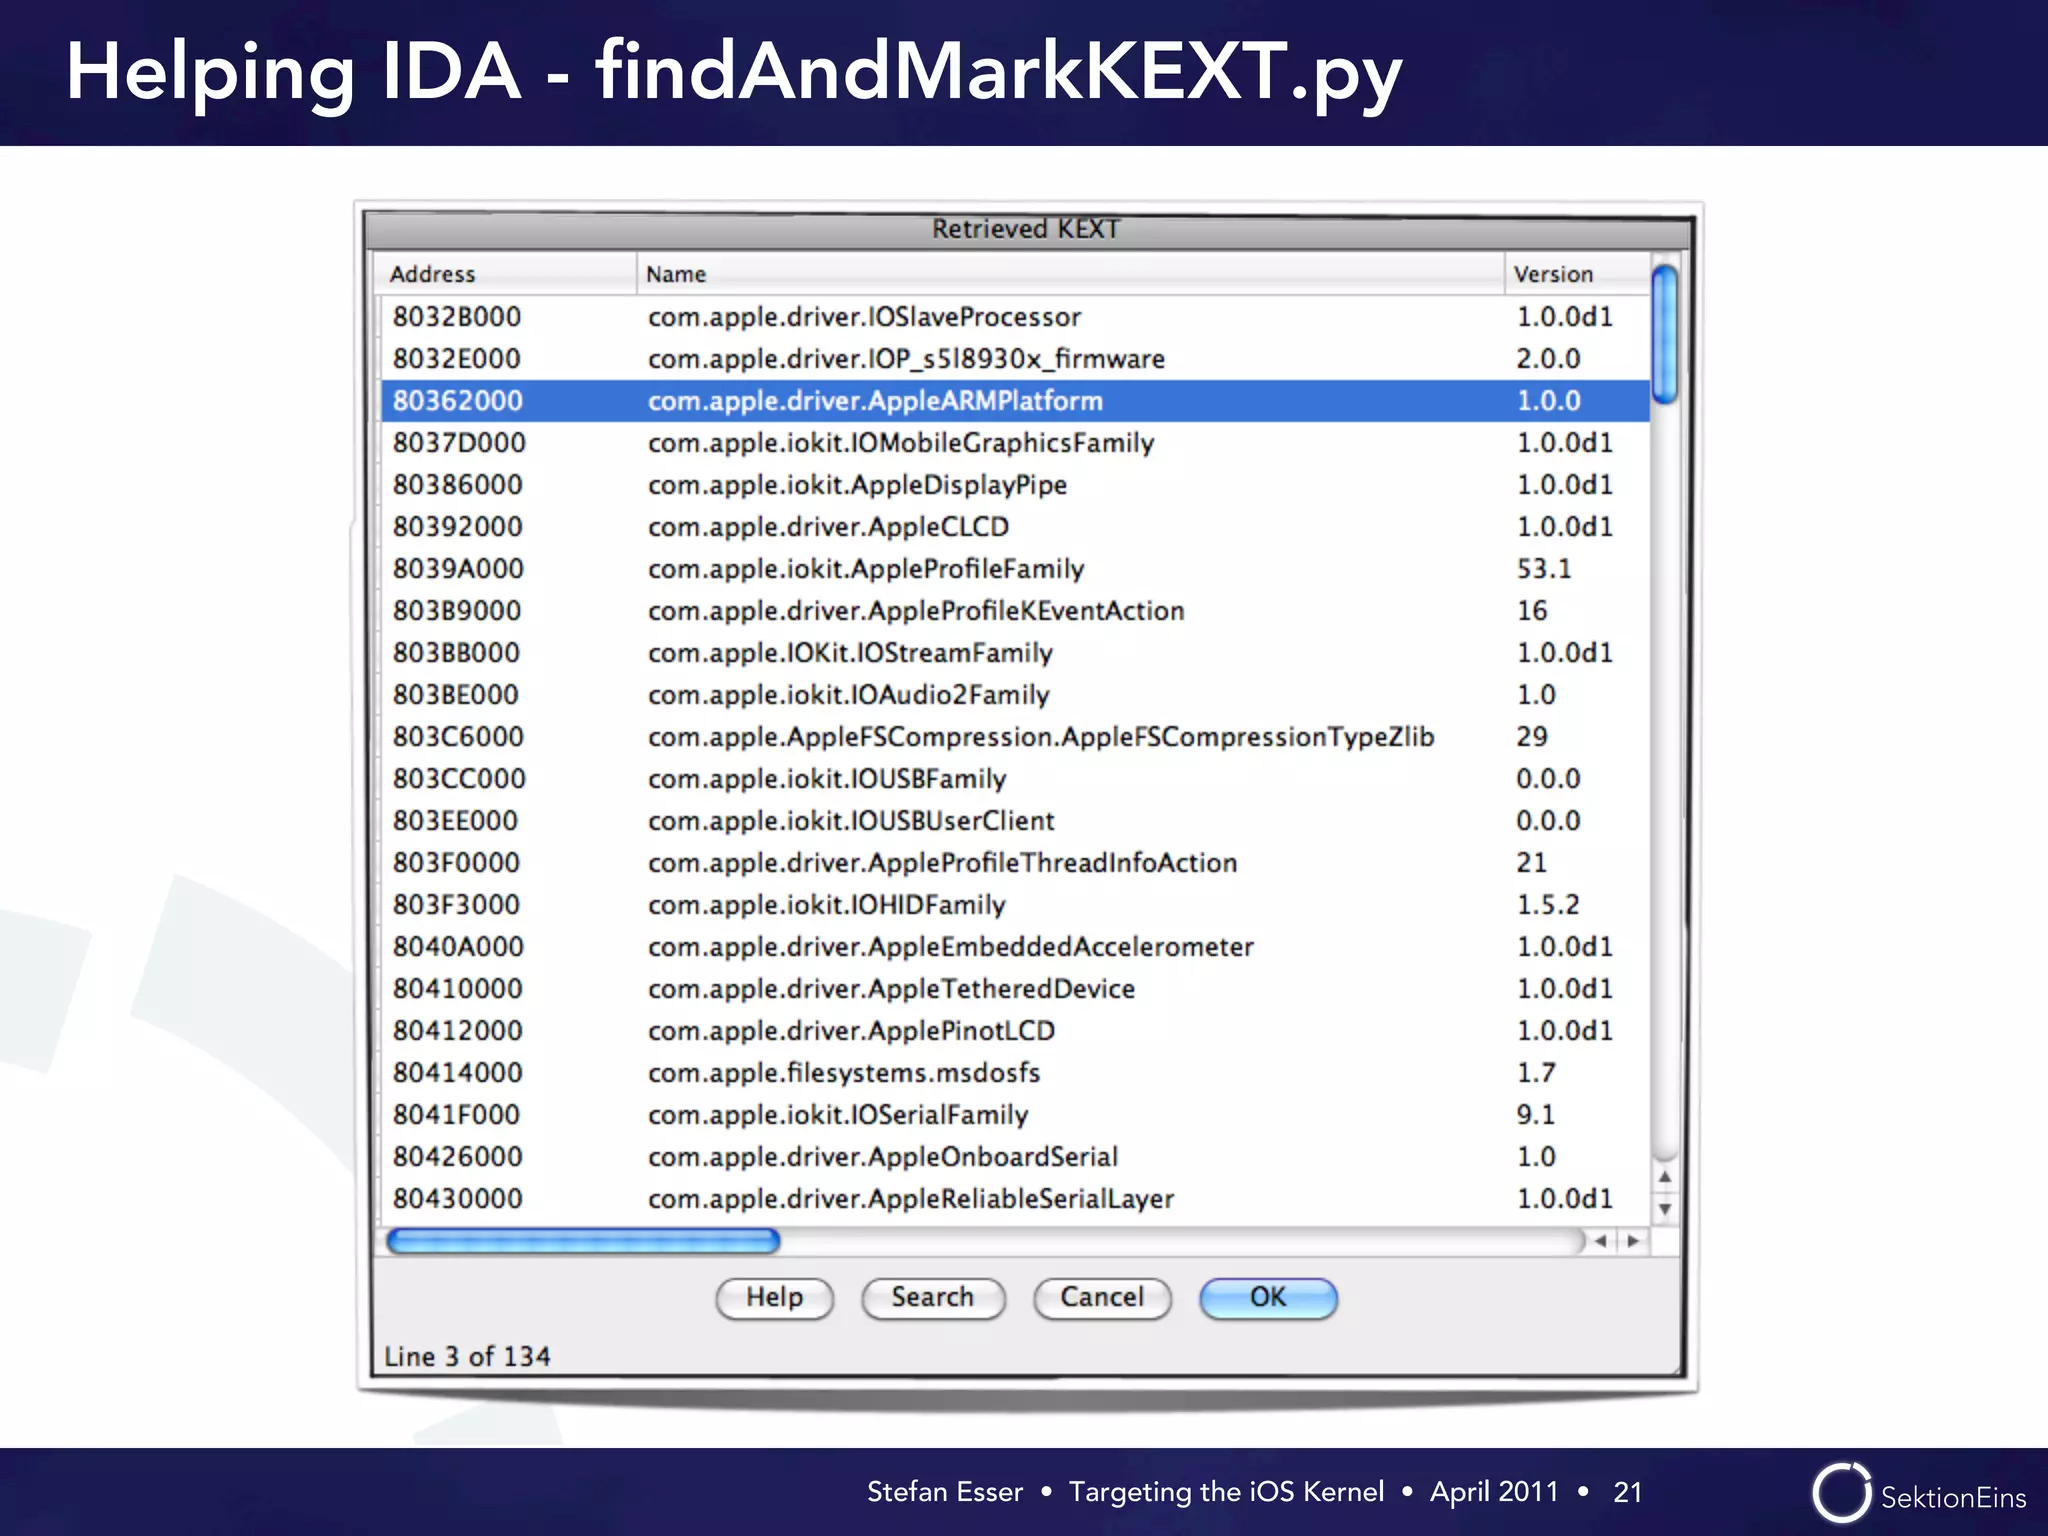Click address 80414000
Screen dimensions: 2048x1536
(457, 1073)
